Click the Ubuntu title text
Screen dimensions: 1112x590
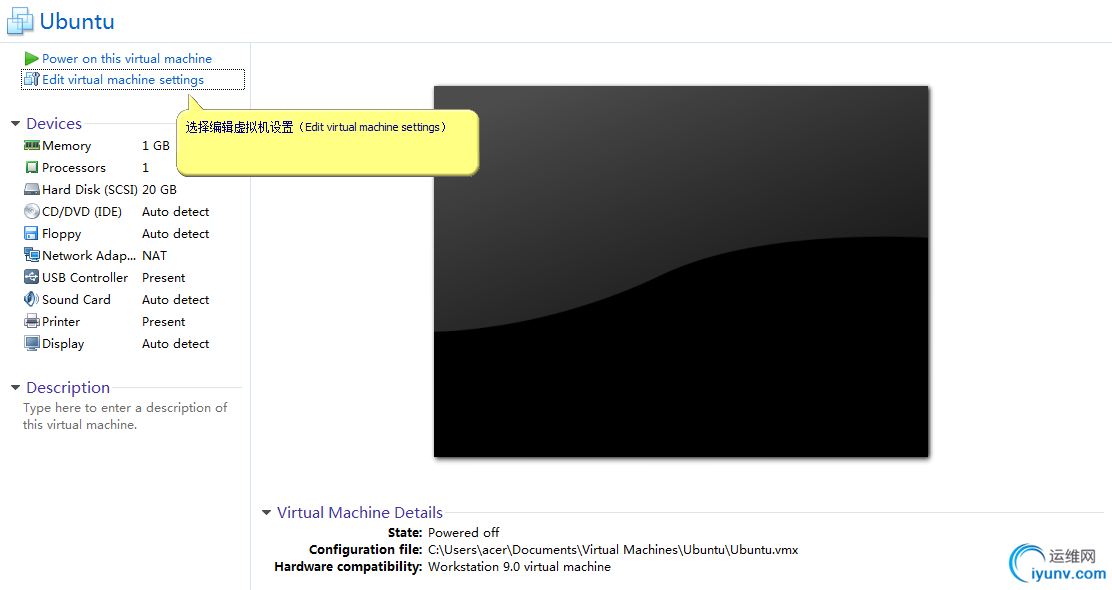[77, 21]
